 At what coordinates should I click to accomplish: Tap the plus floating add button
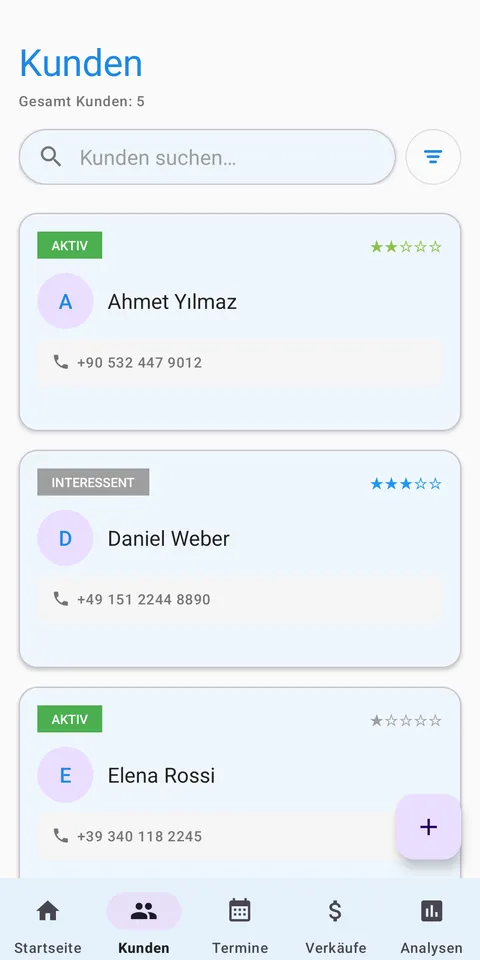428,827
